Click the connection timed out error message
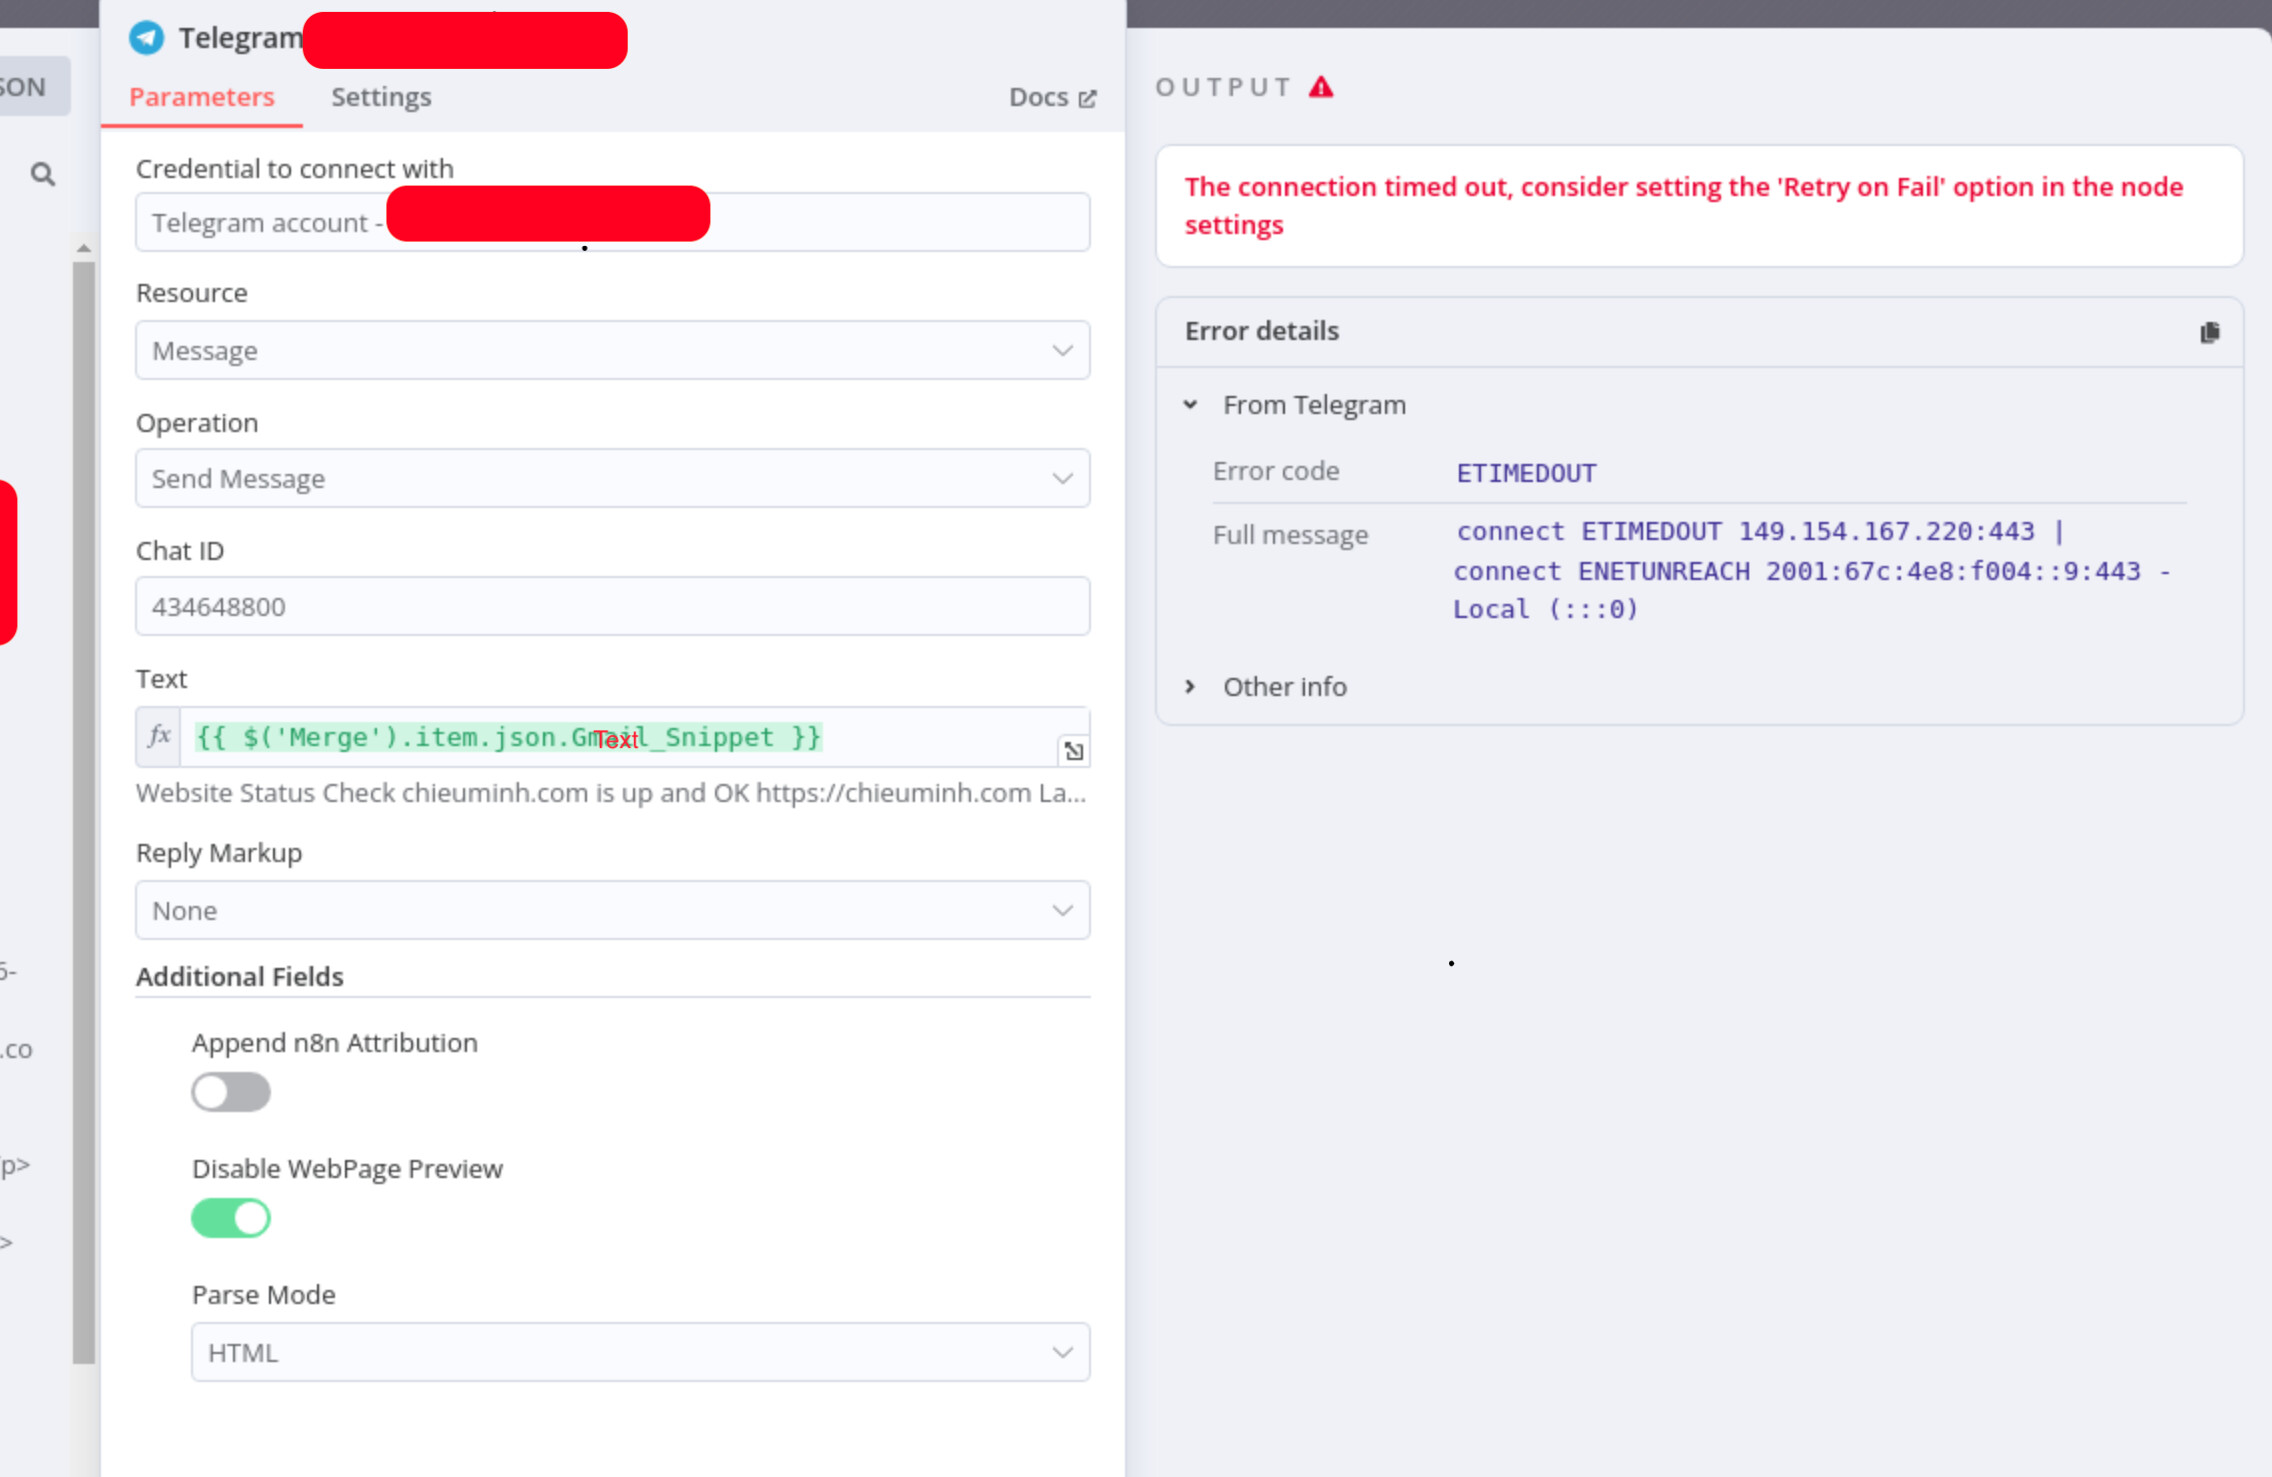This screenshot has width=2272, height=1477. pos(1684,205)
